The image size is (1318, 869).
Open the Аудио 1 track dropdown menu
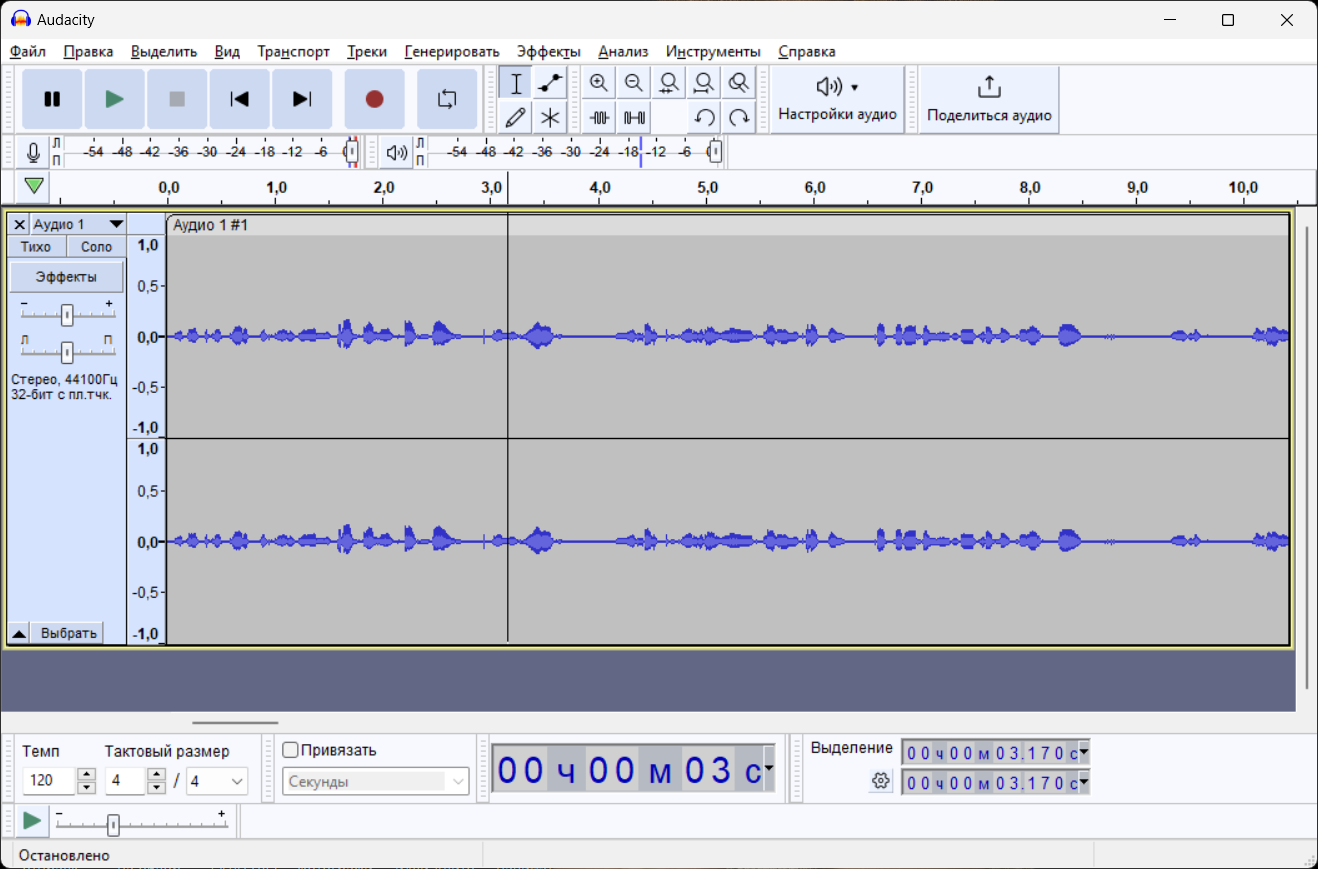point(116,225)
